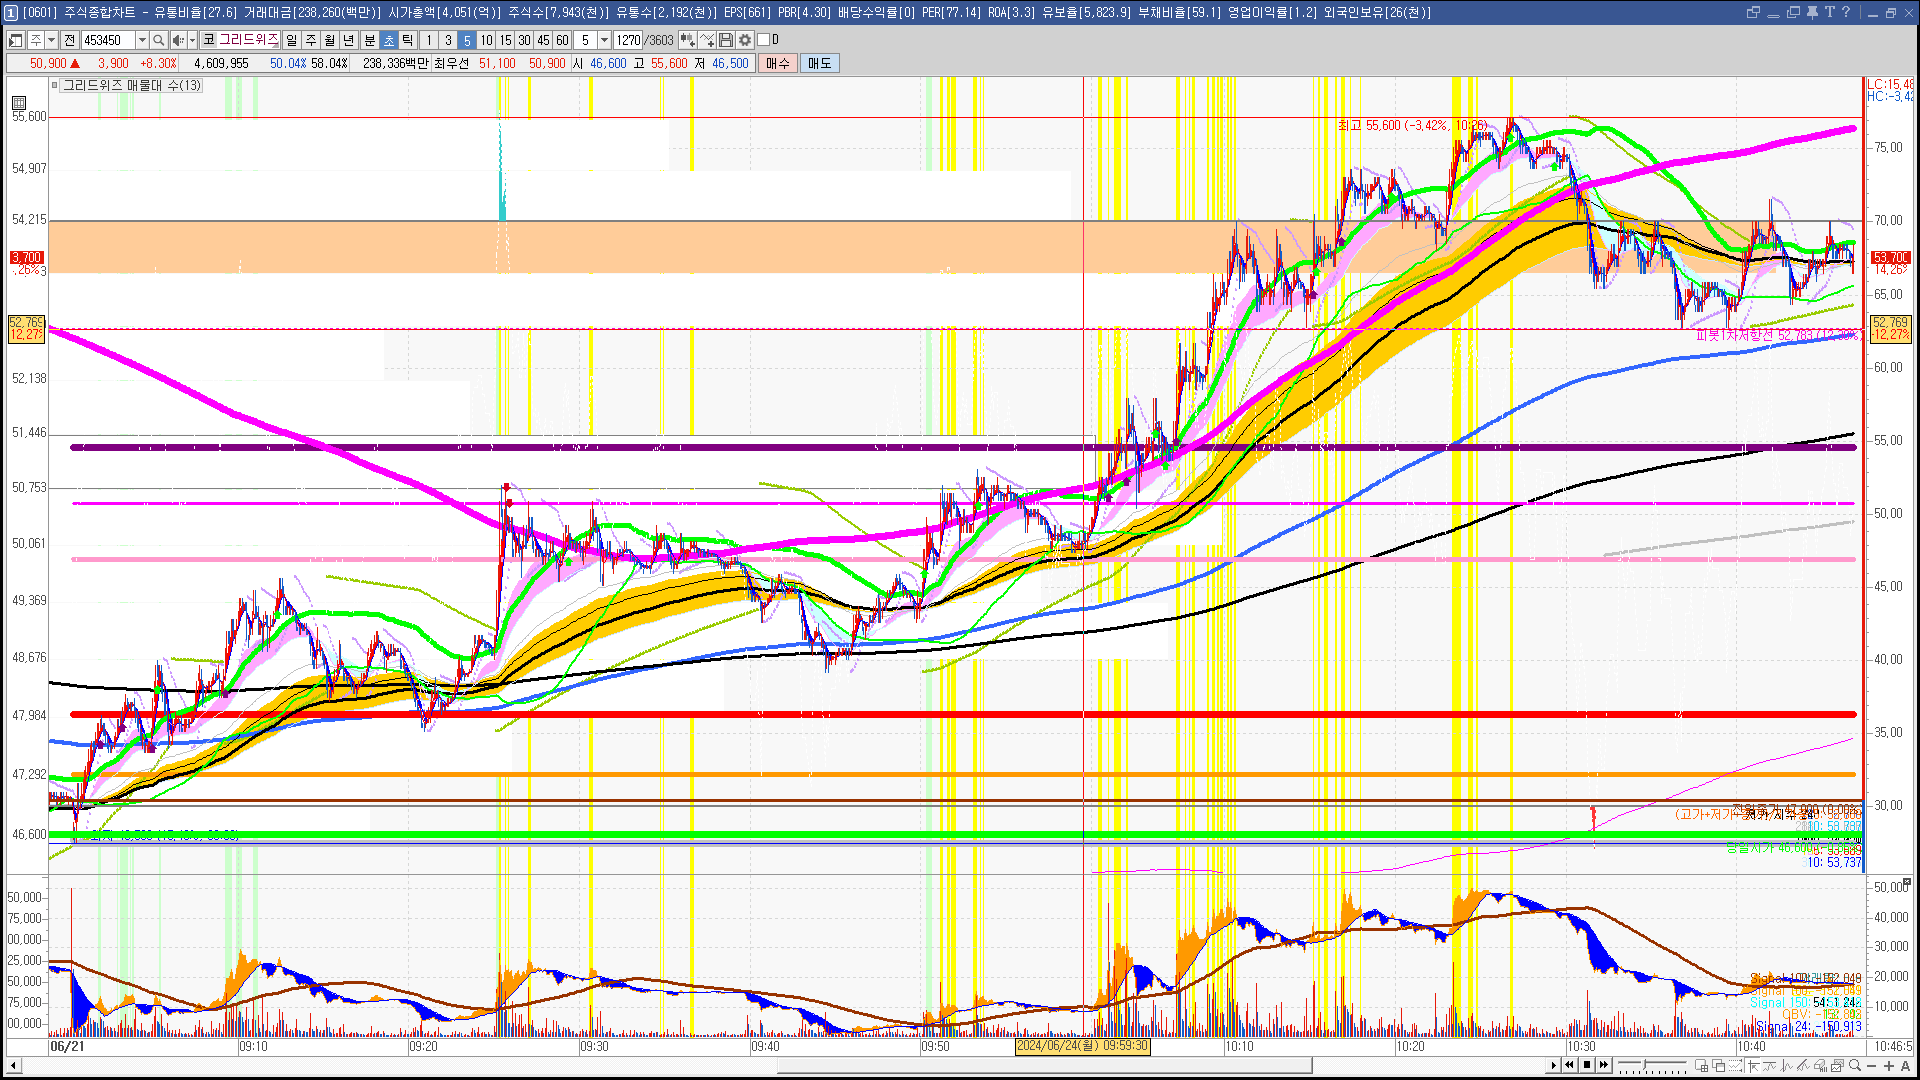Toggle the D checkbox in toolbar
Viewport: 1920px width, 1080px height.
(x=764, y=40)
